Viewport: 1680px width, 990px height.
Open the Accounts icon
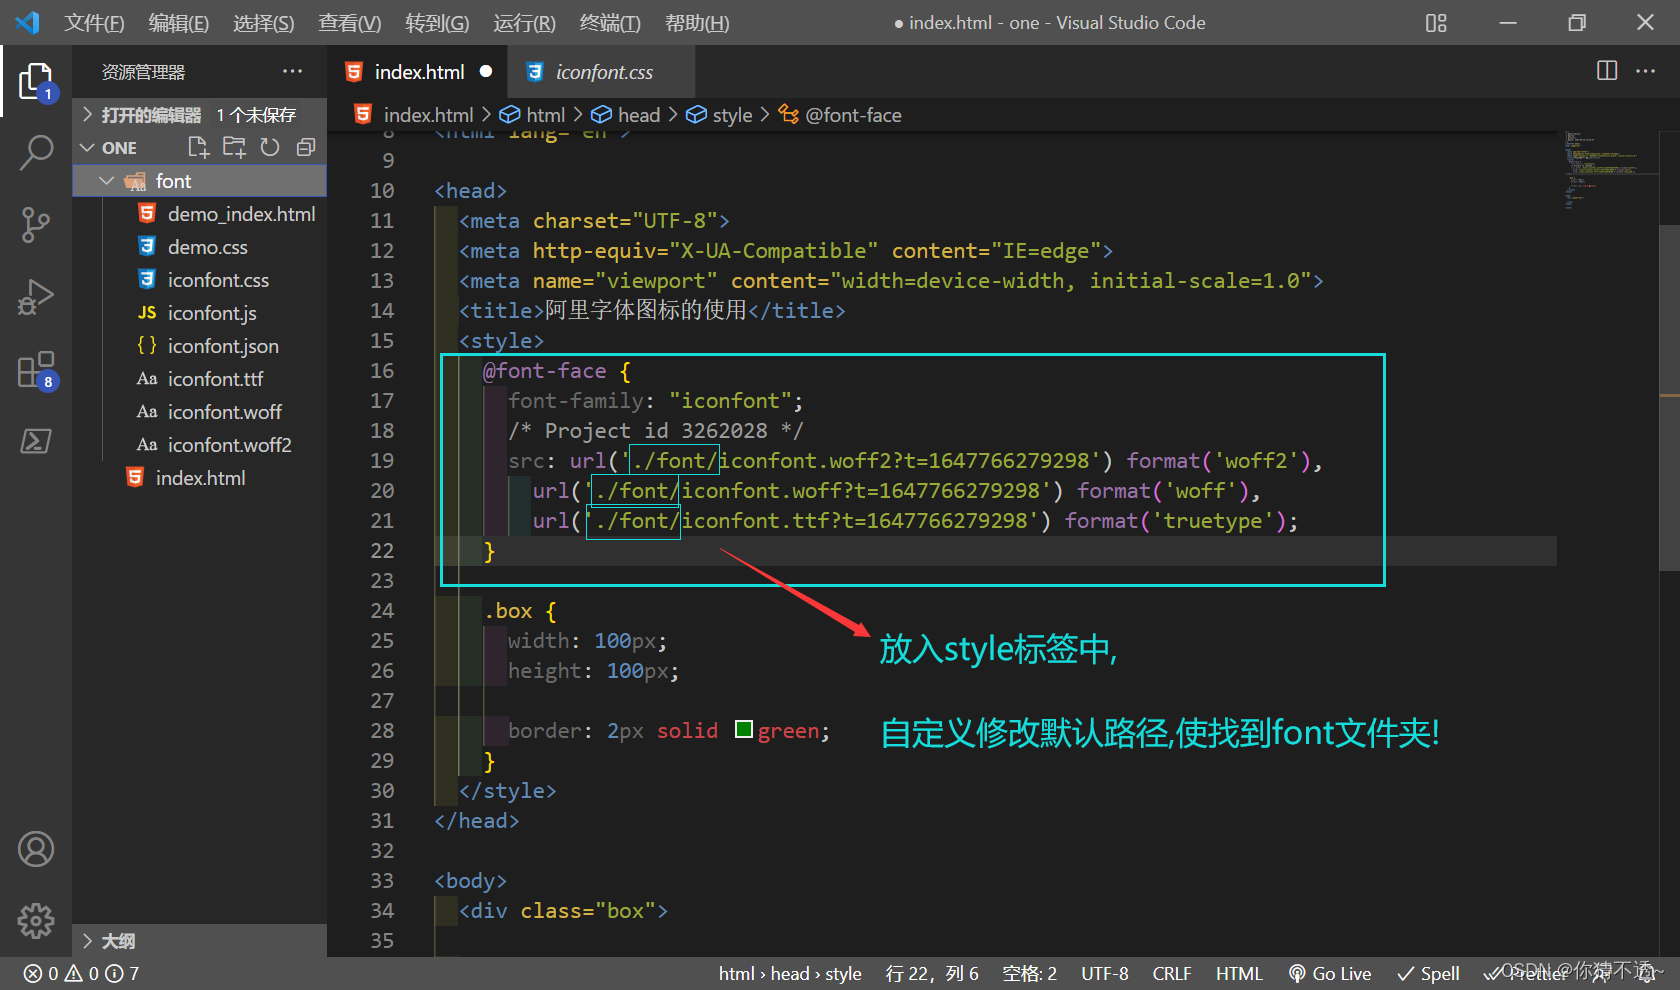pyautogui.click(x=36, y=849)
